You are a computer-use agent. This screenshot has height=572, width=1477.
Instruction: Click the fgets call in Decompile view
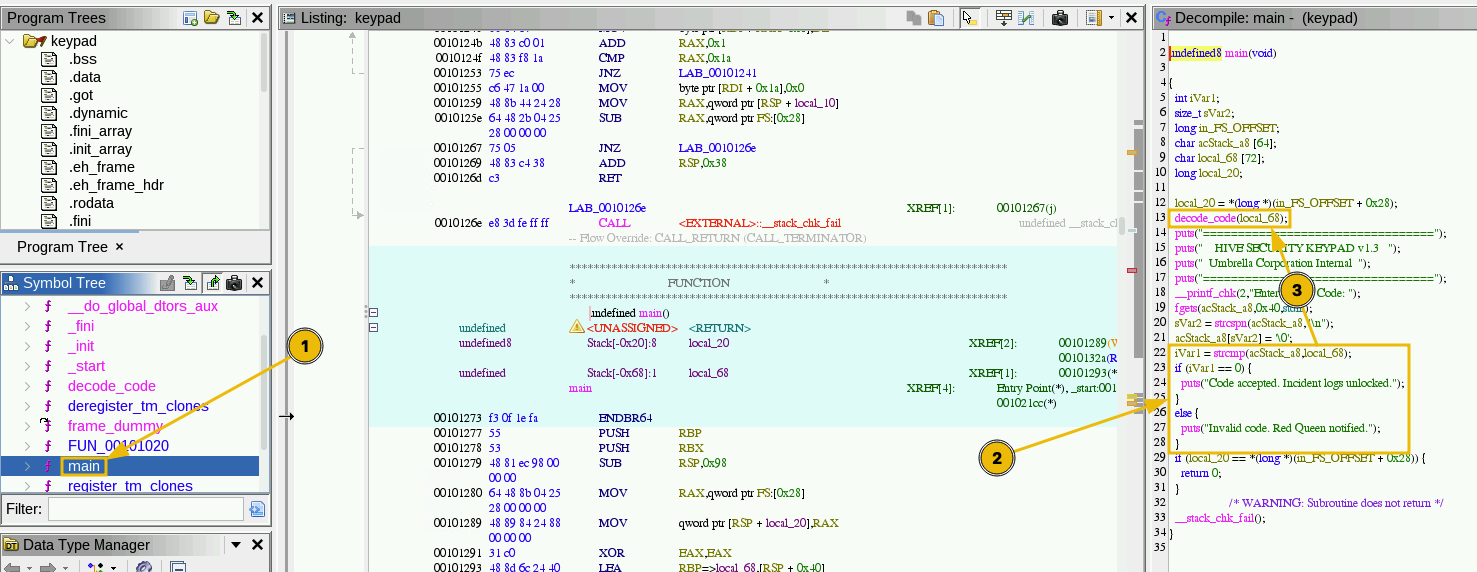1187,308
